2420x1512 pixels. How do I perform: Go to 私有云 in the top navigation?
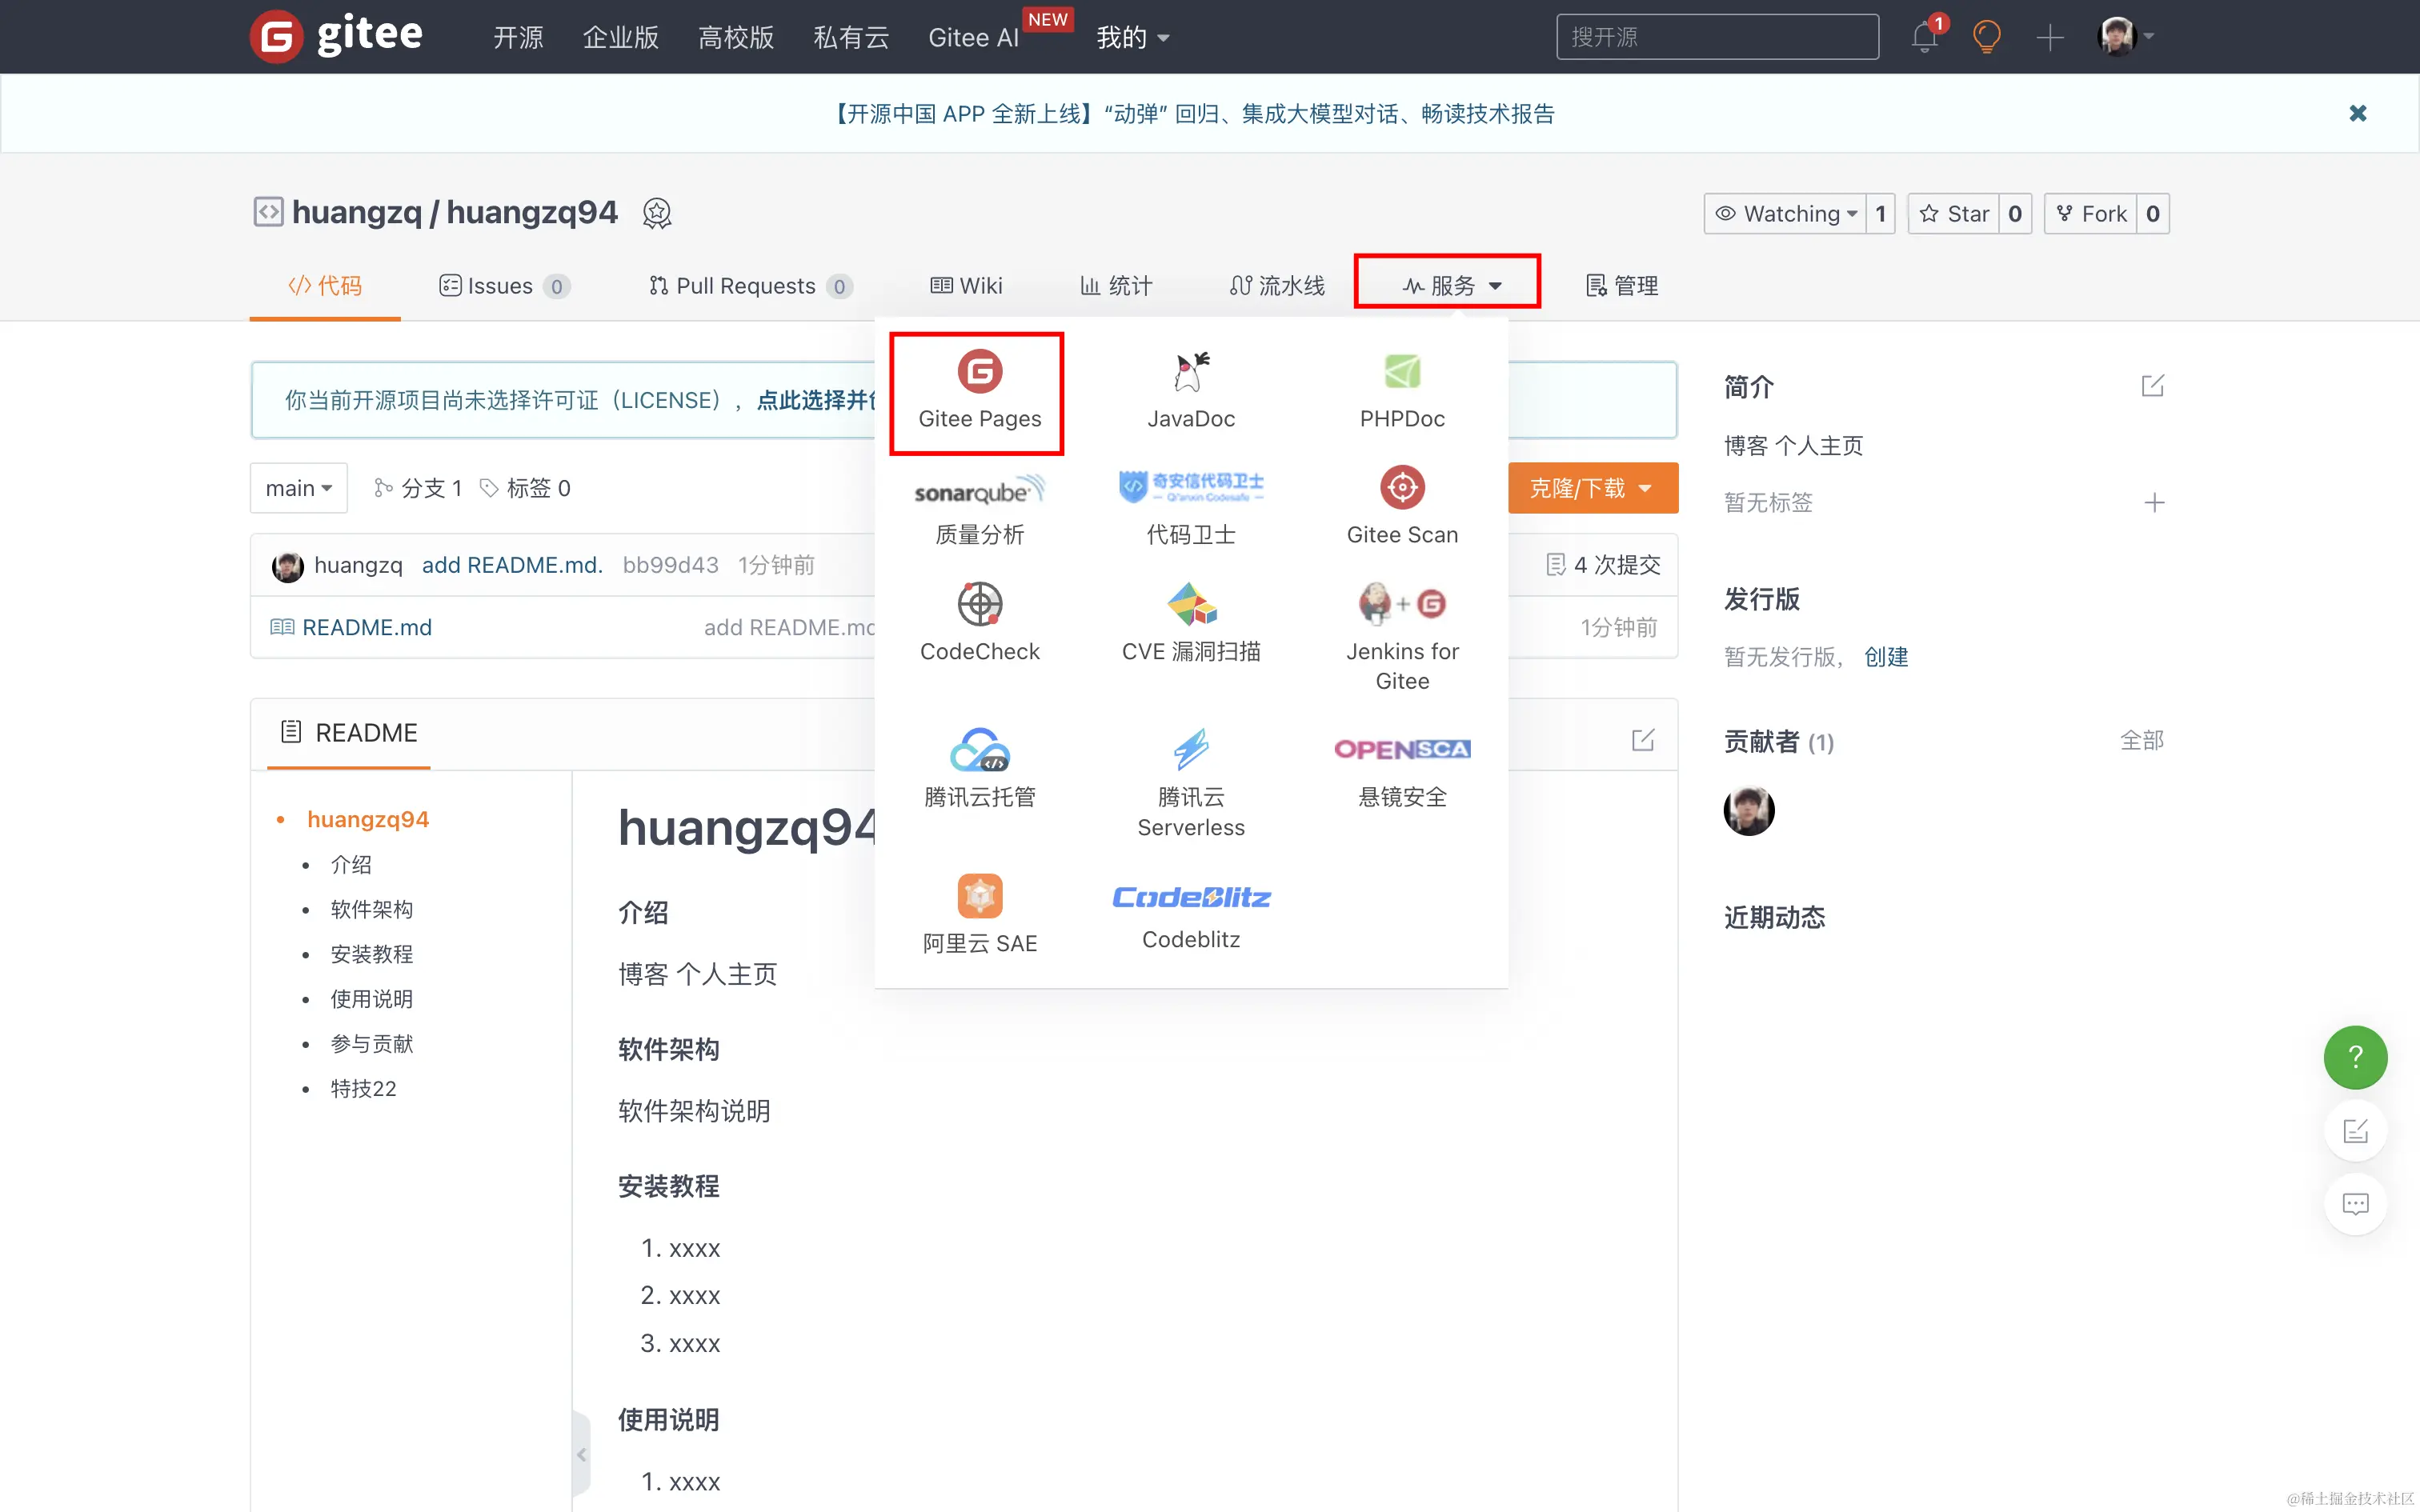point(851,37)
